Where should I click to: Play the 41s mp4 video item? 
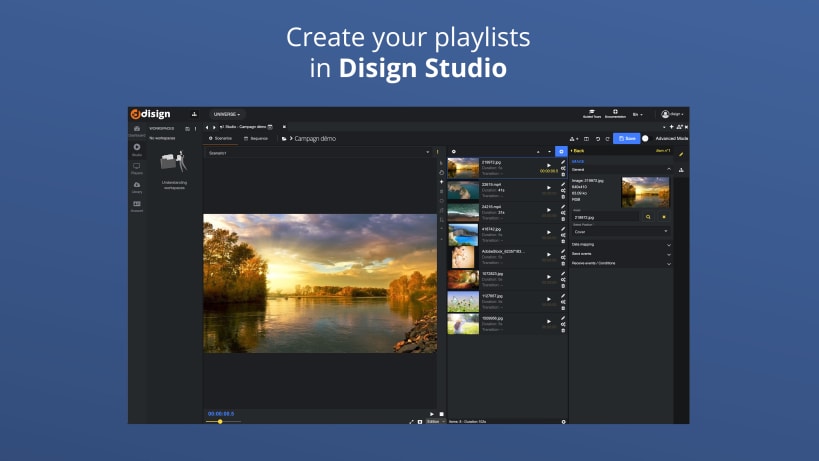[x=548, y=187]
